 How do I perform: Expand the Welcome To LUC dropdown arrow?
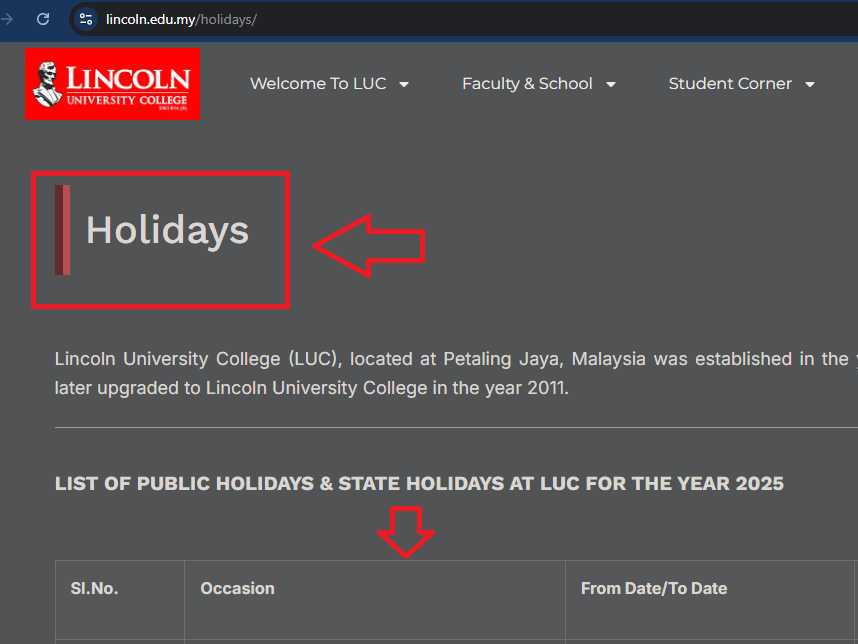404,84
